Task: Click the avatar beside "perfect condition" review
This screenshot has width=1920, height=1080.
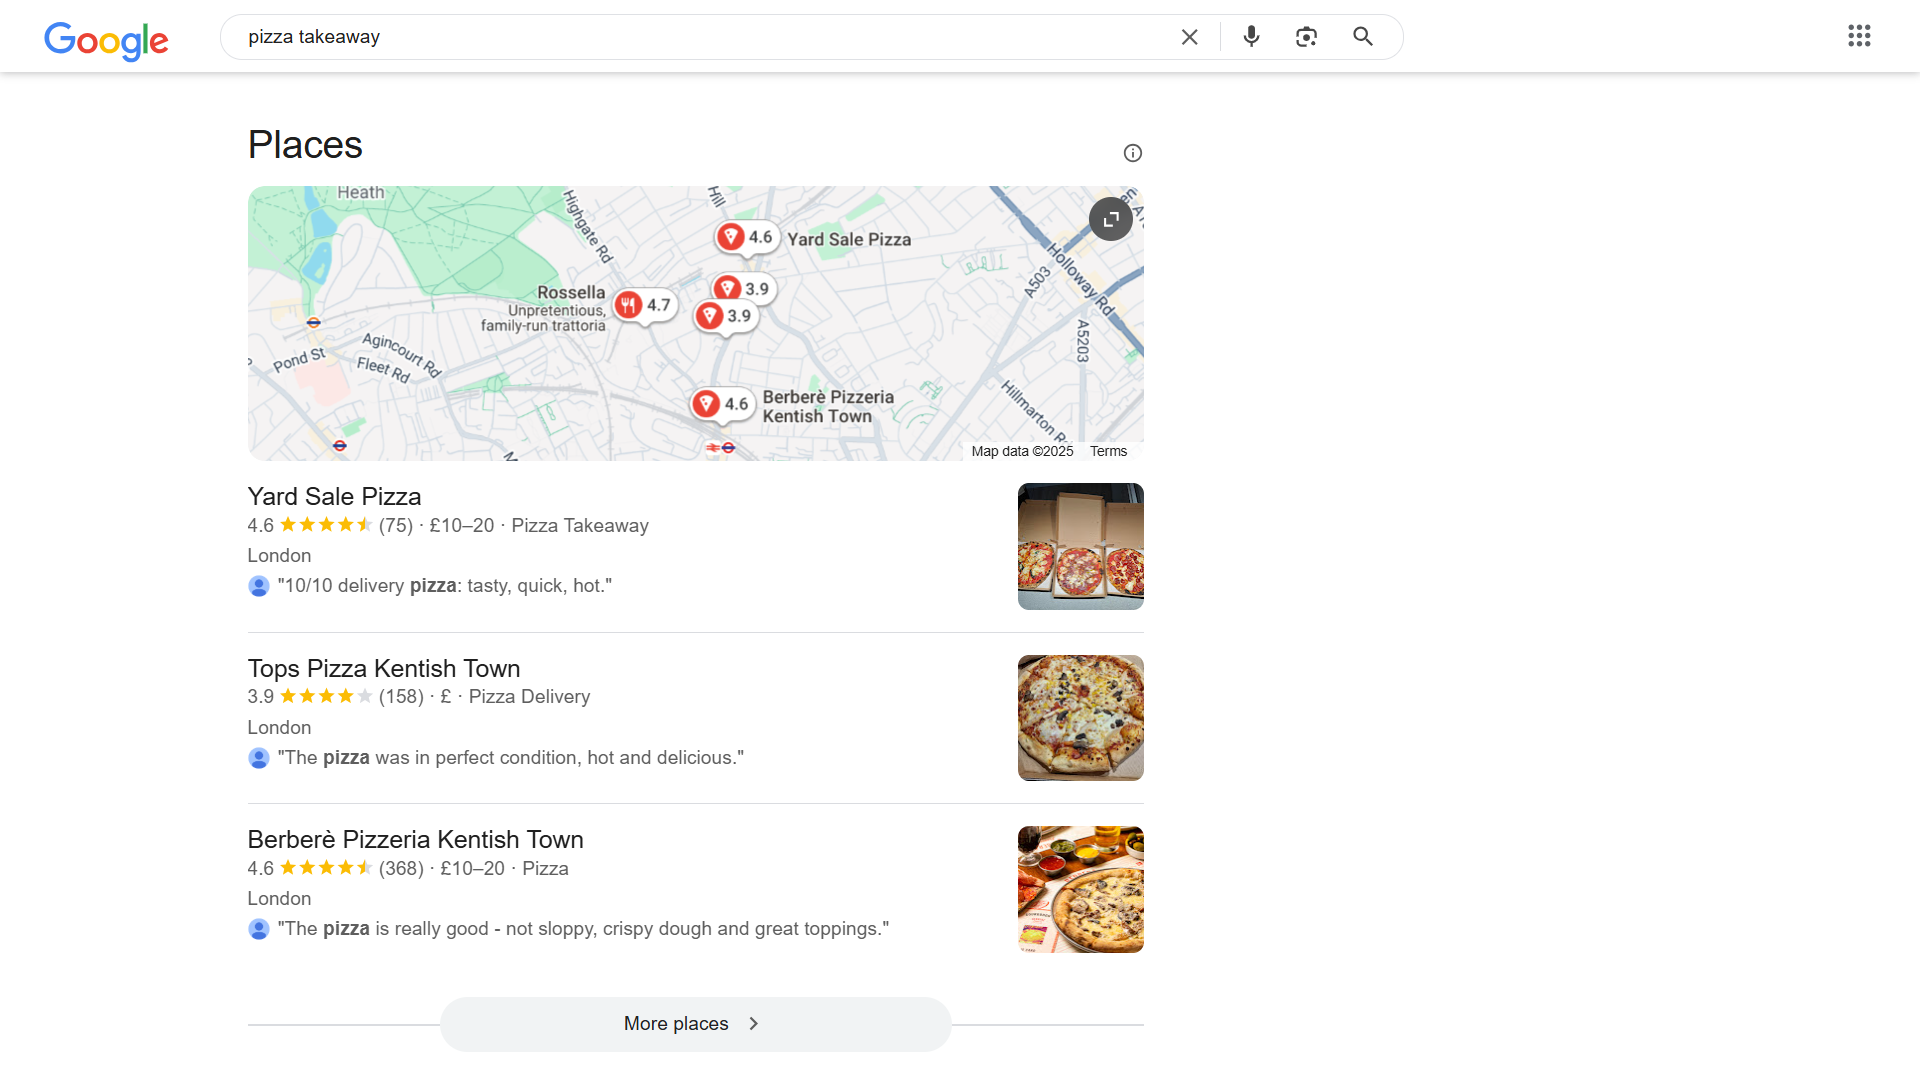Action: (x=259, y=758)
